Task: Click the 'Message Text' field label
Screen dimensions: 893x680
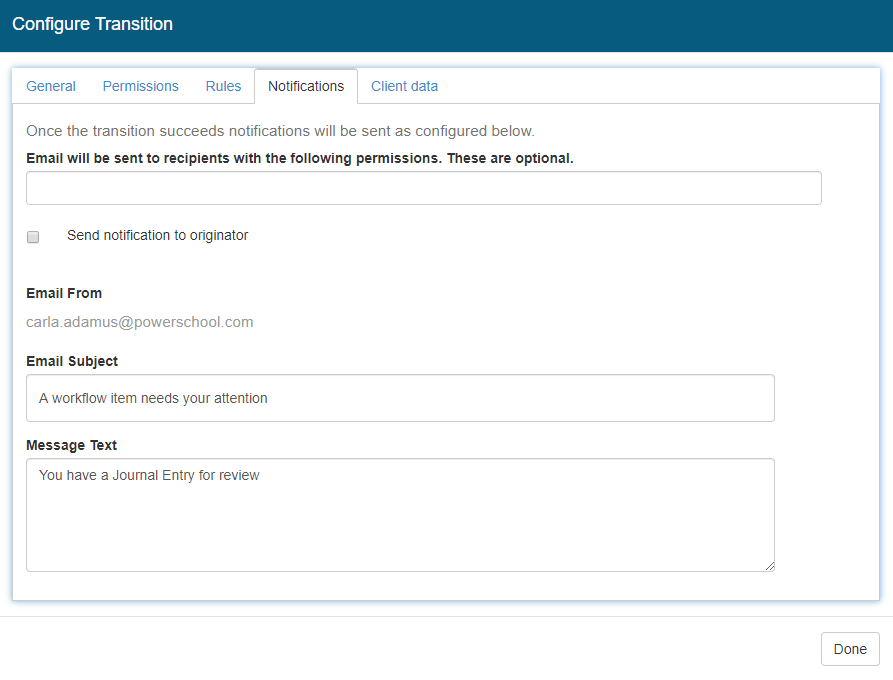Action: tap(71, 445)
